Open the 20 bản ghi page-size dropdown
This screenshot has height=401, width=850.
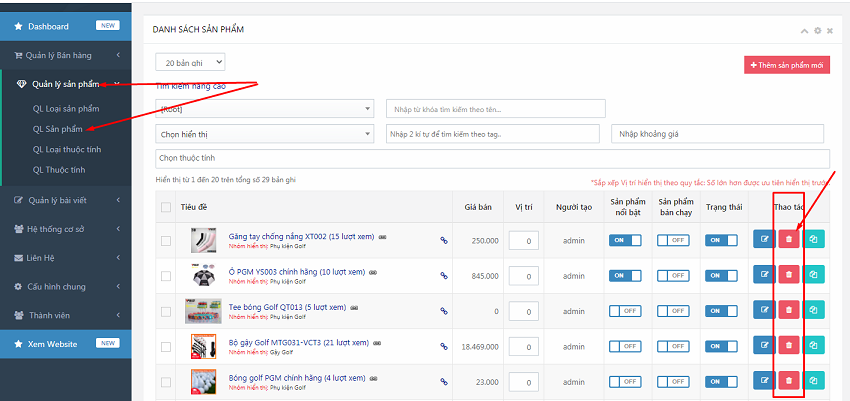(190, 62)
